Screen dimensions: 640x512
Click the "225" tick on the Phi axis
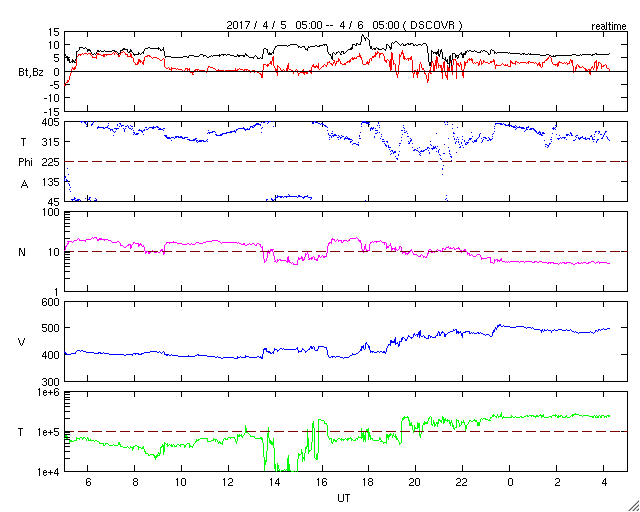tap(51, 162)
